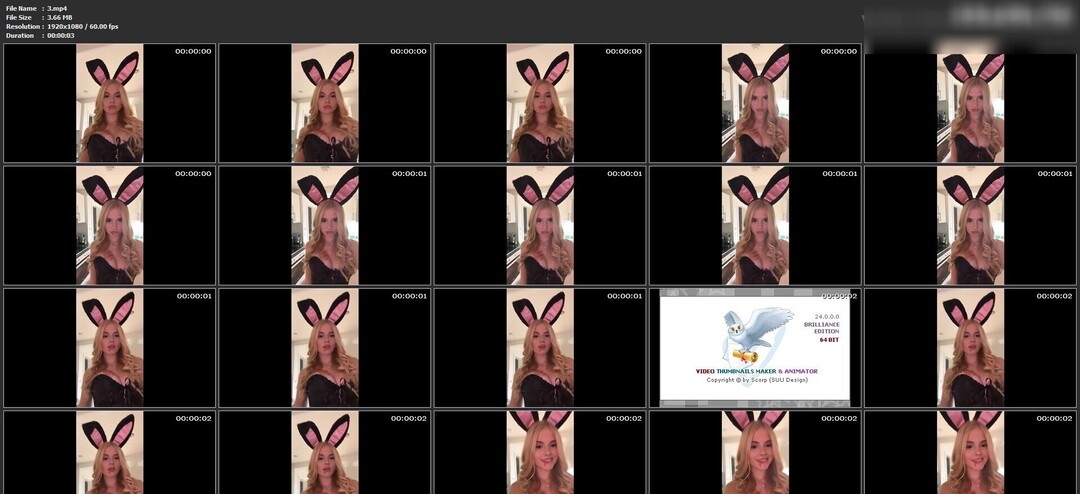The image size is (1080, 494).
Task: Open the last thumbnail in the bottom row
Action: (x=970, y=452)
